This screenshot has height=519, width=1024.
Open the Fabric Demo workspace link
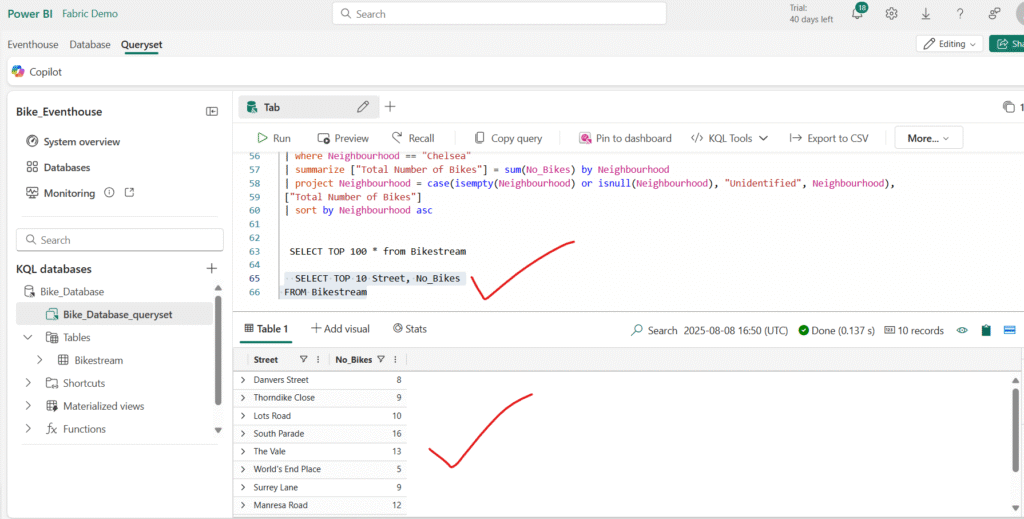click(x=90, y=14)
